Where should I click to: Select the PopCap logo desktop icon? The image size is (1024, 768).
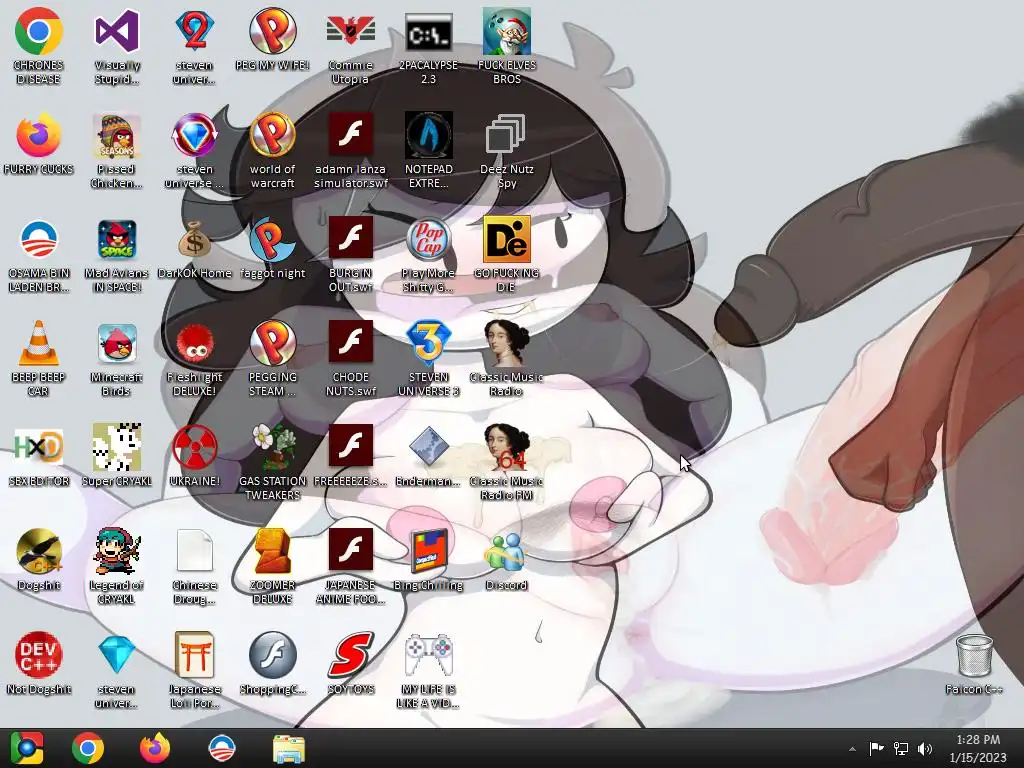click(428, 239)
